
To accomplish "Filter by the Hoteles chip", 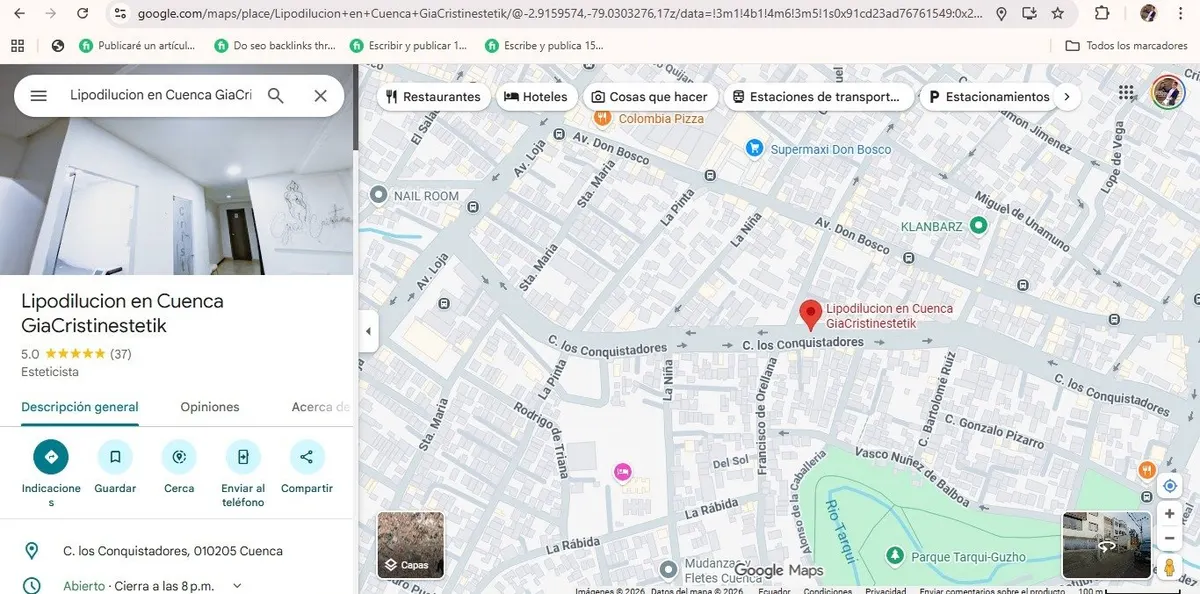I will (536, 97).
